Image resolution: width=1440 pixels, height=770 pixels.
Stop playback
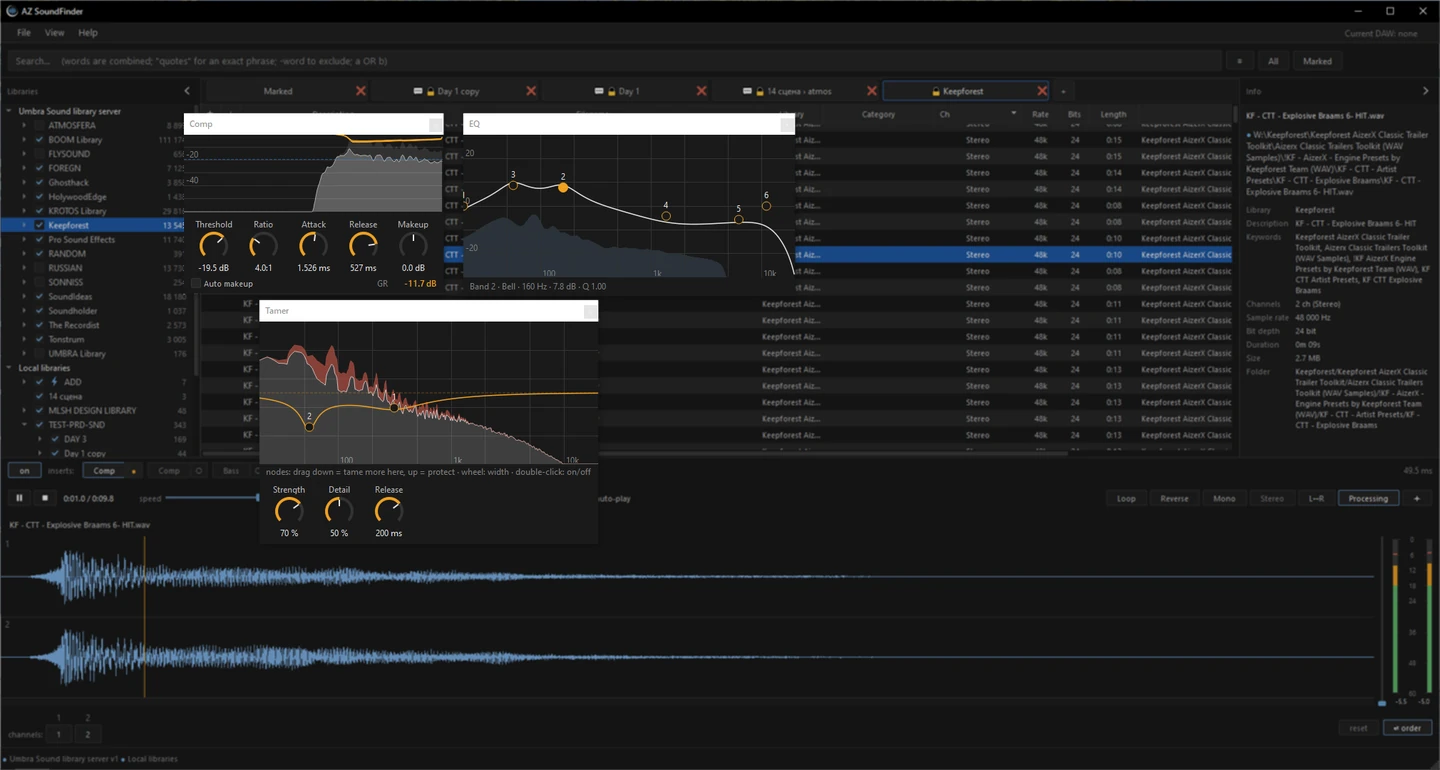coord(44,498)
